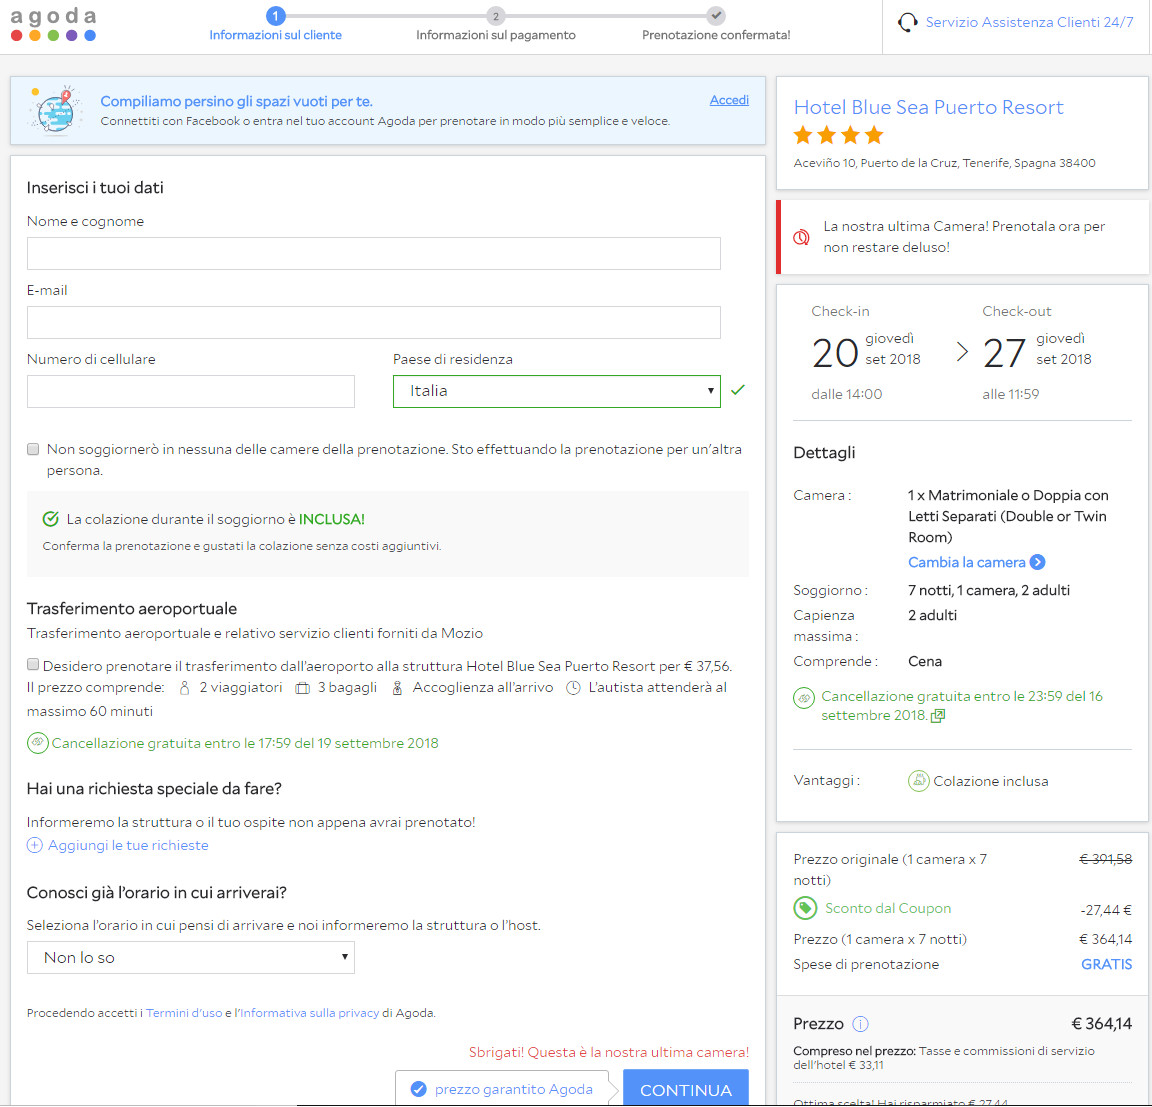Select the struck-through original price € 391,58
This screenshot has width=1152, height=1107.
coord(1105,859)
